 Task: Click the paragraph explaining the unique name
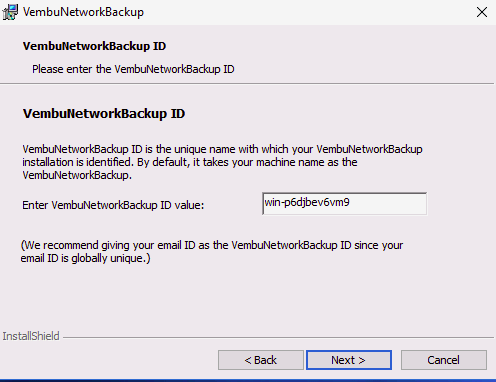222,162
